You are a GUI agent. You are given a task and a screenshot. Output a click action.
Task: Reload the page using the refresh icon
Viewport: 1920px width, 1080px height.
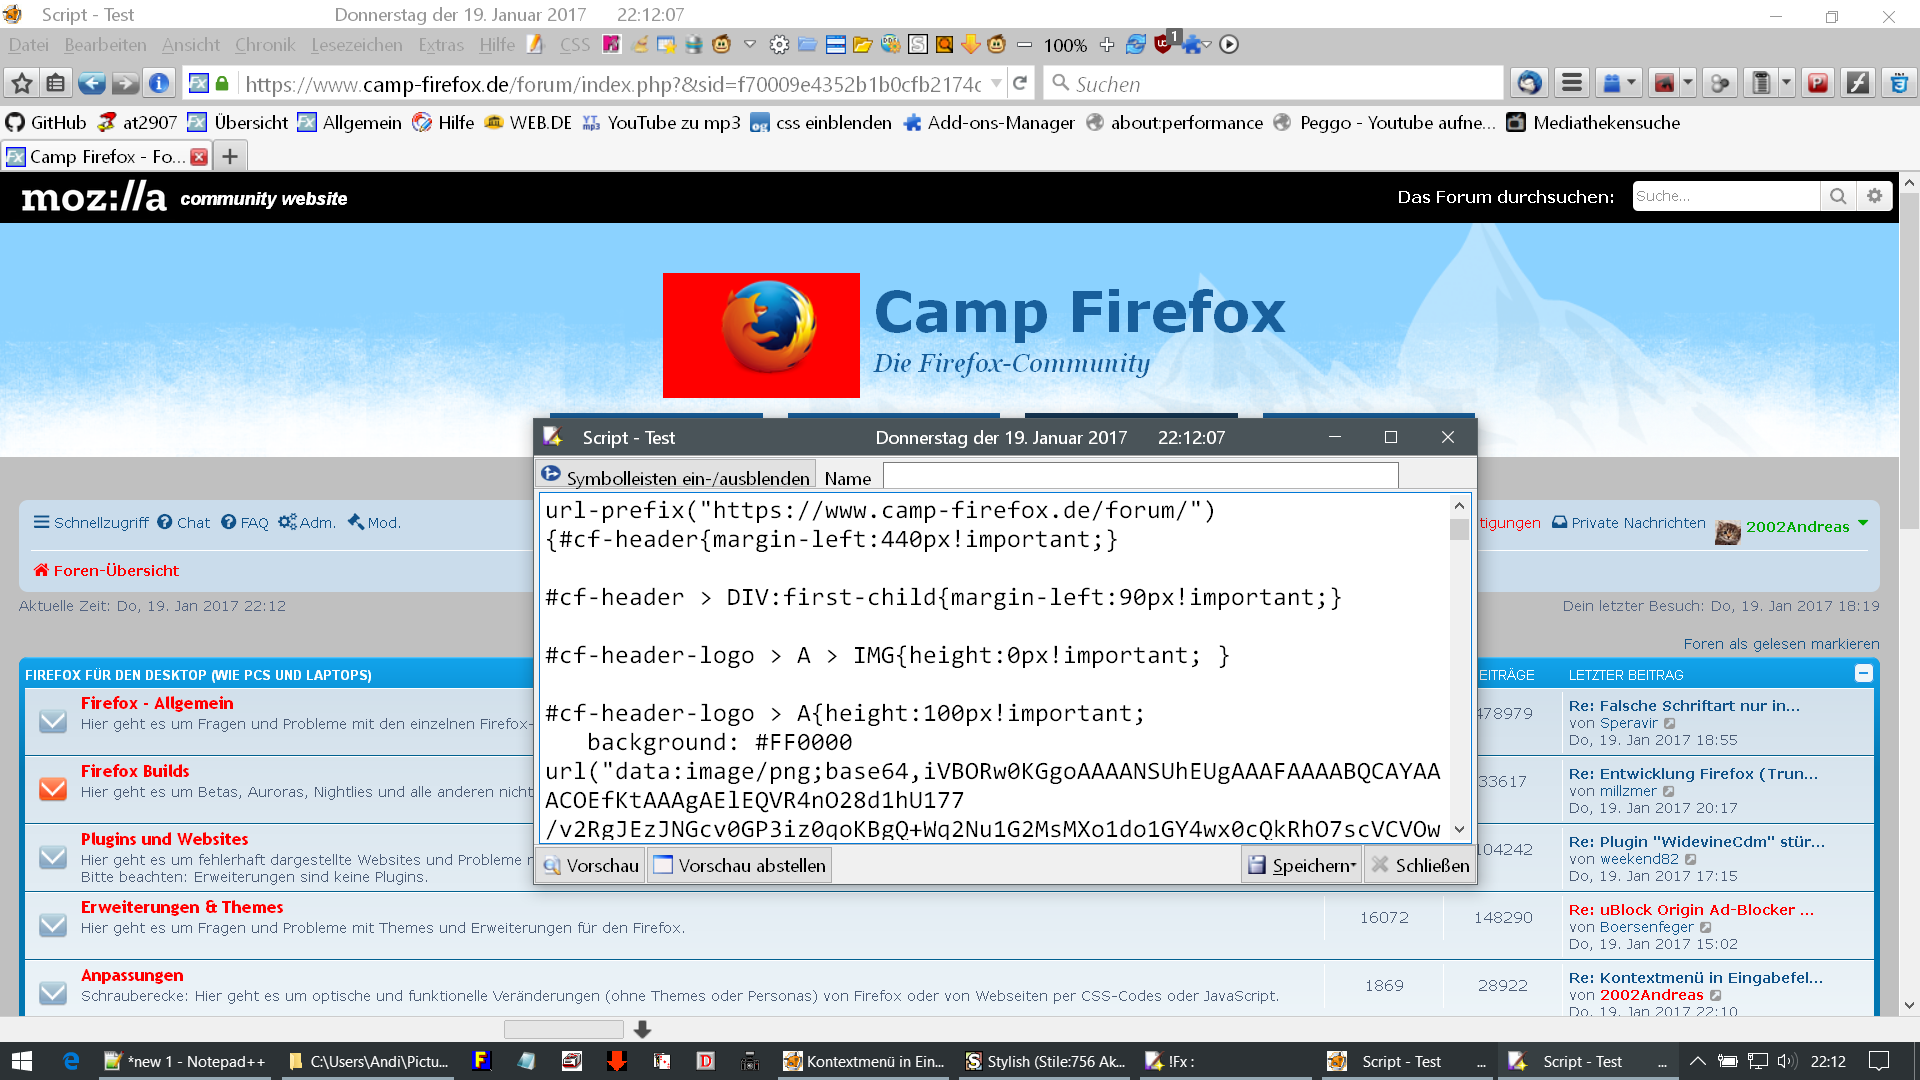(x=1020, y=84)
